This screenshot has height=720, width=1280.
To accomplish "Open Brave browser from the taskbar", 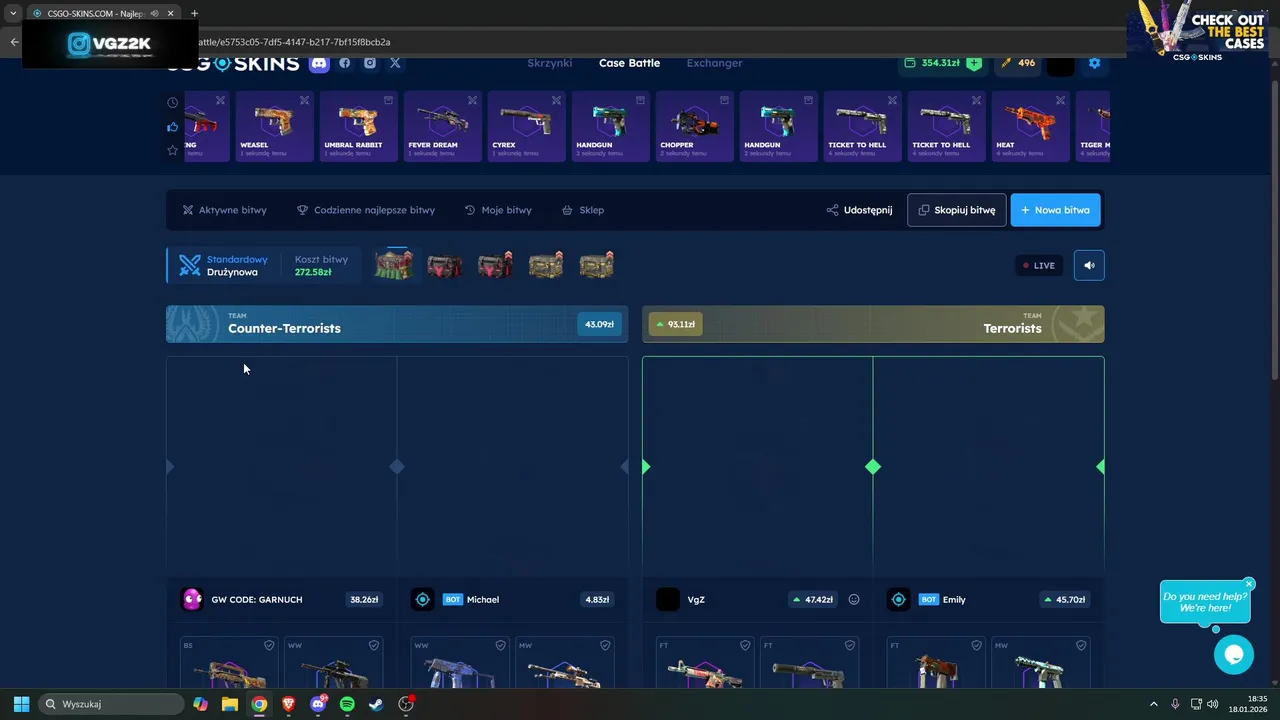I will point(289,704).
